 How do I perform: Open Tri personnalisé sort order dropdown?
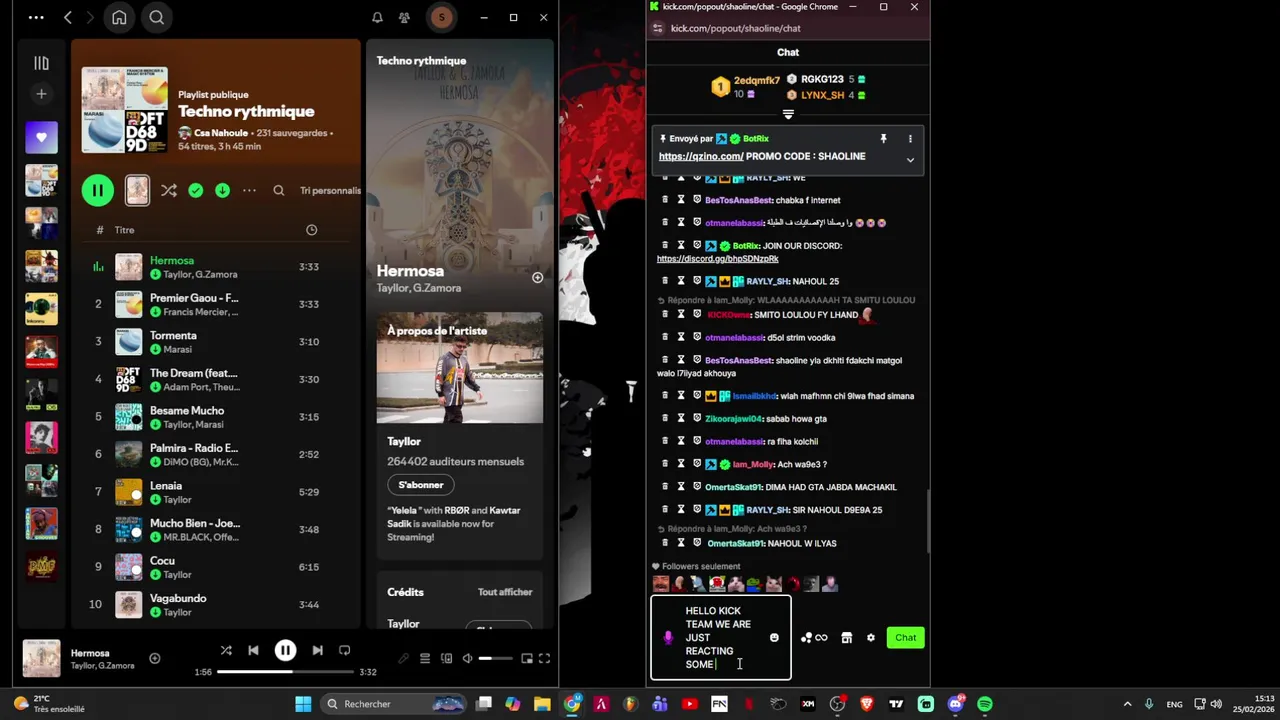click(330, 190)
